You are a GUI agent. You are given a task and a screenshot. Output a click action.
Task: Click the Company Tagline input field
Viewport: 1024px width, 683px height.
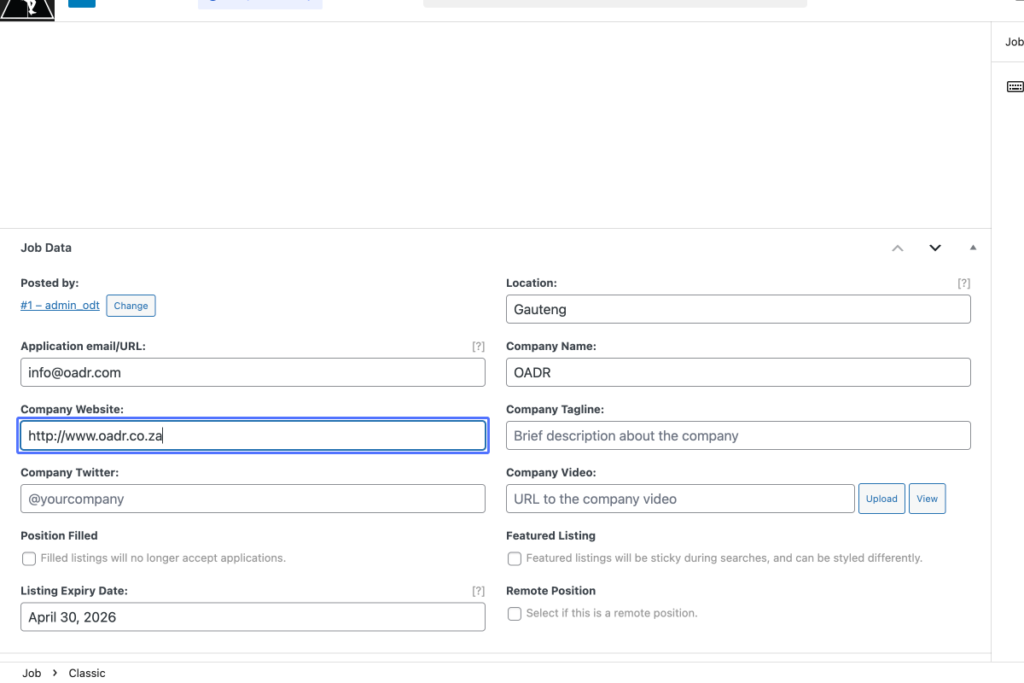pos(738,436)
